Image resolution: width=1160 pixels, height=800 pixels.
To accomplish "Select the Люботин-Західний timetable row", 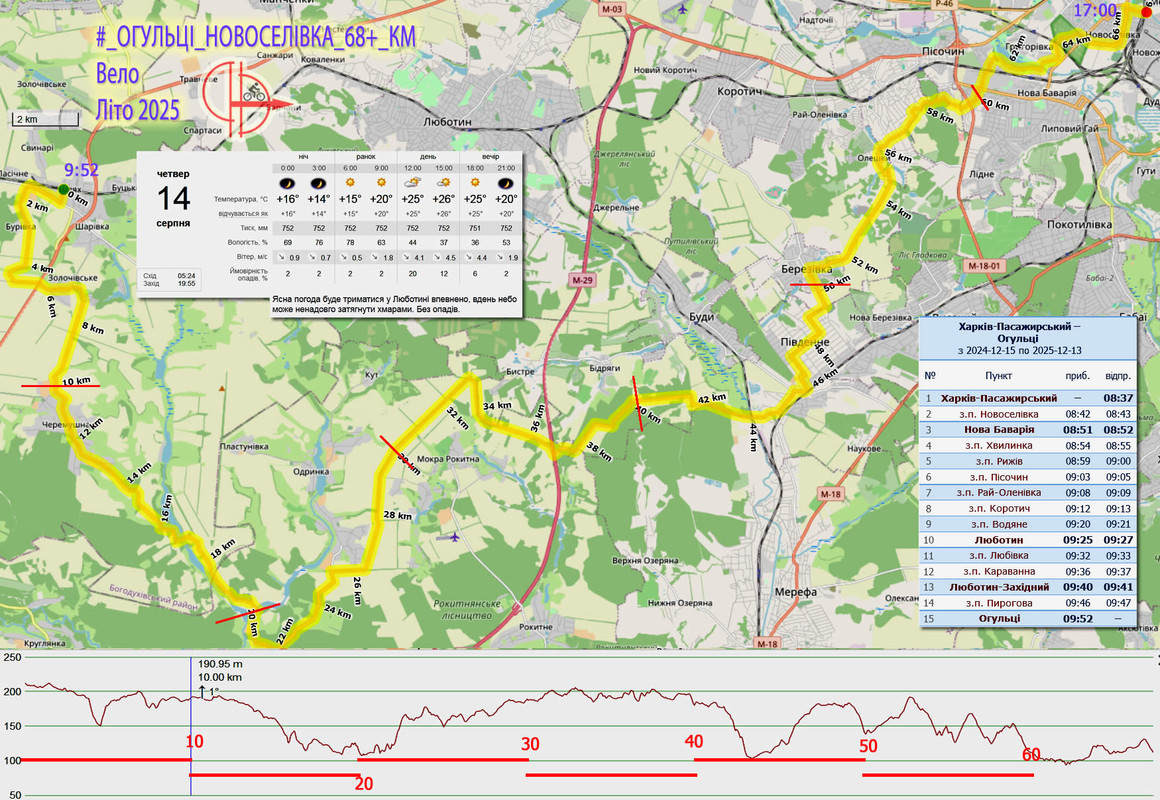I will [1028, 587].
